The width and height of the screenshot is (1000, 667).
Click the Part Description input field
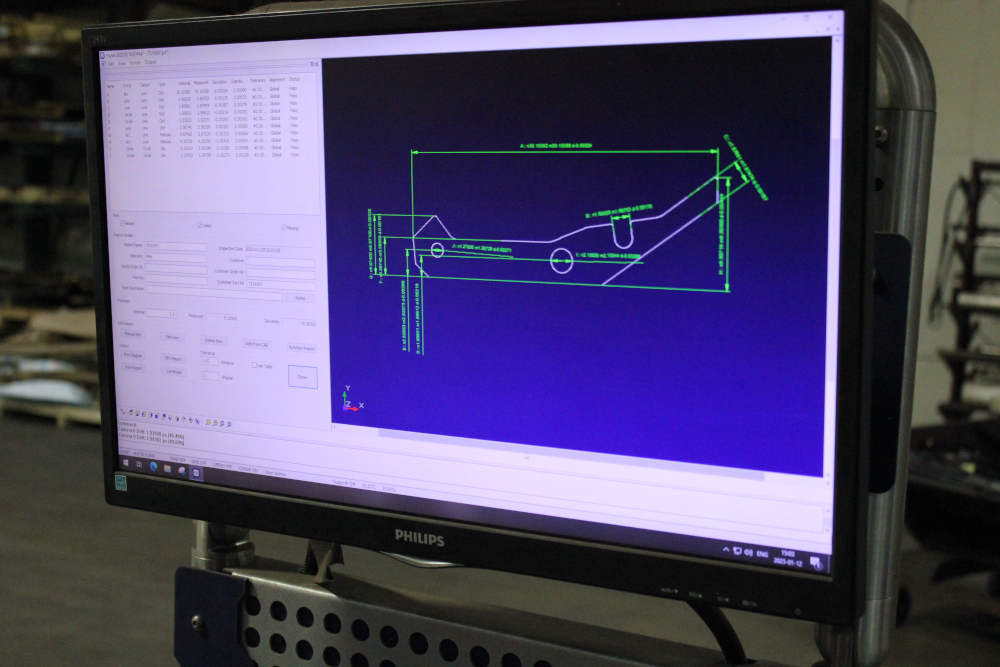[x=215, y=293]
